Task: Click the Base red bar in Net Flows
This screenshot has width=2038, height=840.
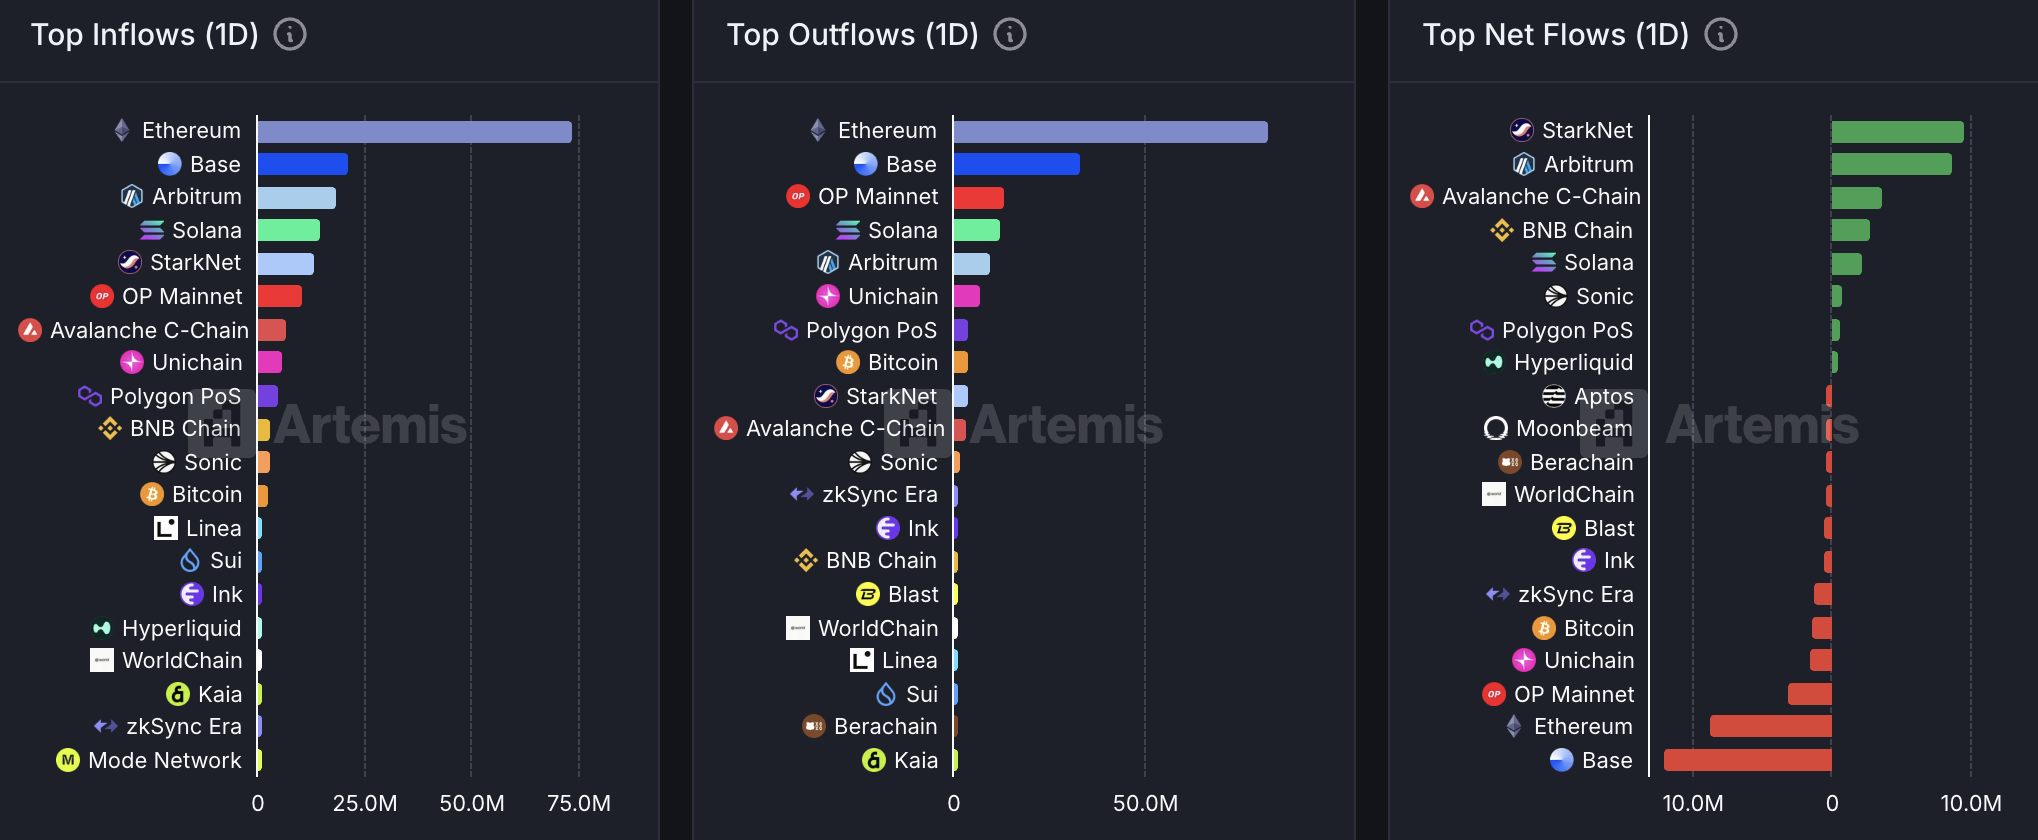Action: (1748, 760)
